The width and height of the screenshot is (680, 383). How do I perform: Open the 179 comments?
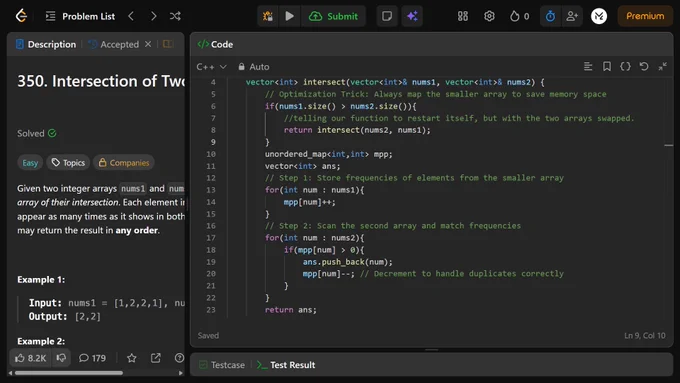[92, 358]
